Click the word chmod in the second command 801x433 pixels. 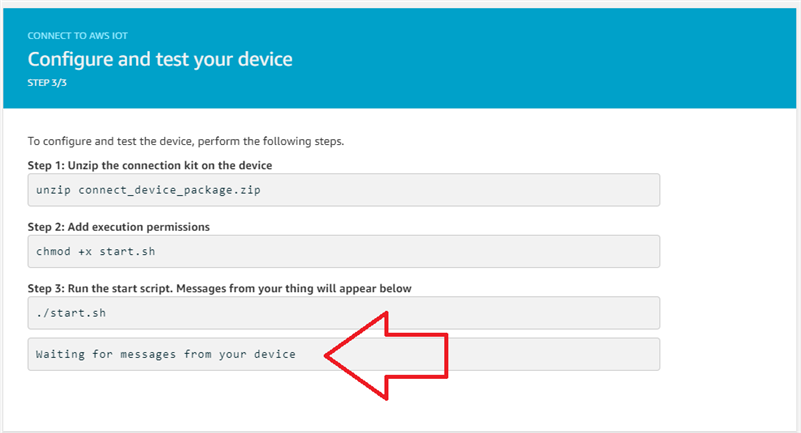click(52, 251)
